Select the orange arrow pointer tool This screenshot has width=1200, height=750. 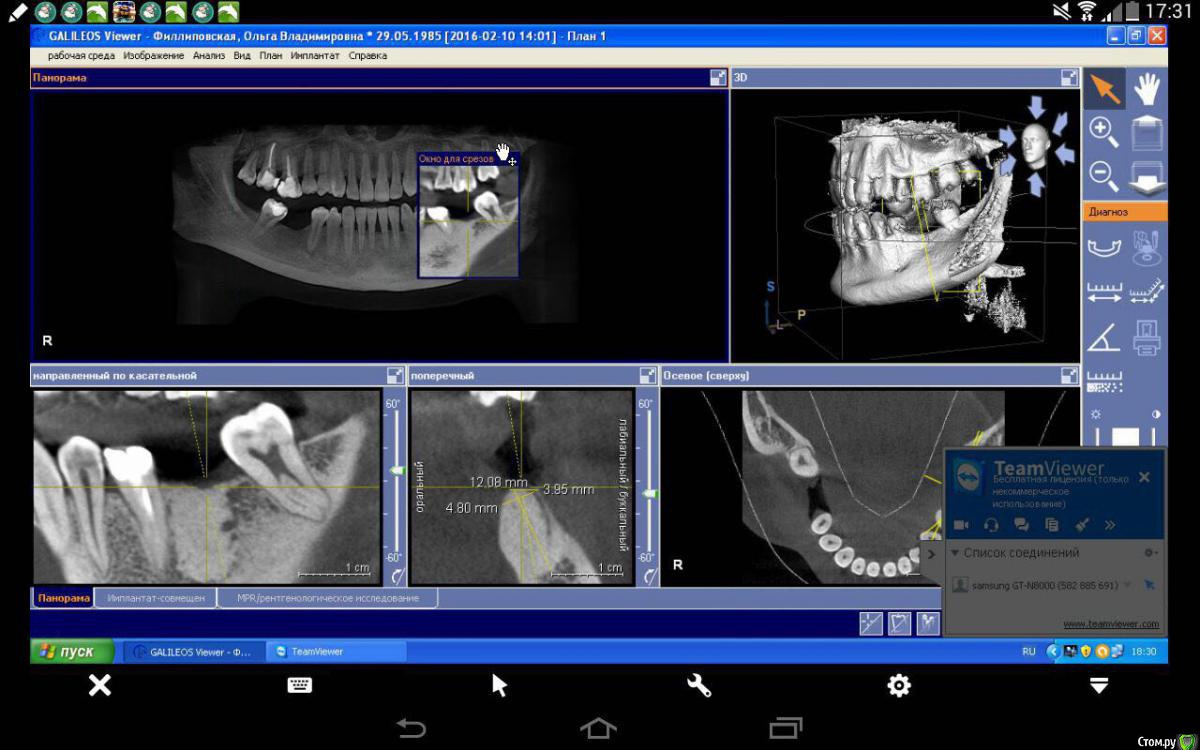1105,89
